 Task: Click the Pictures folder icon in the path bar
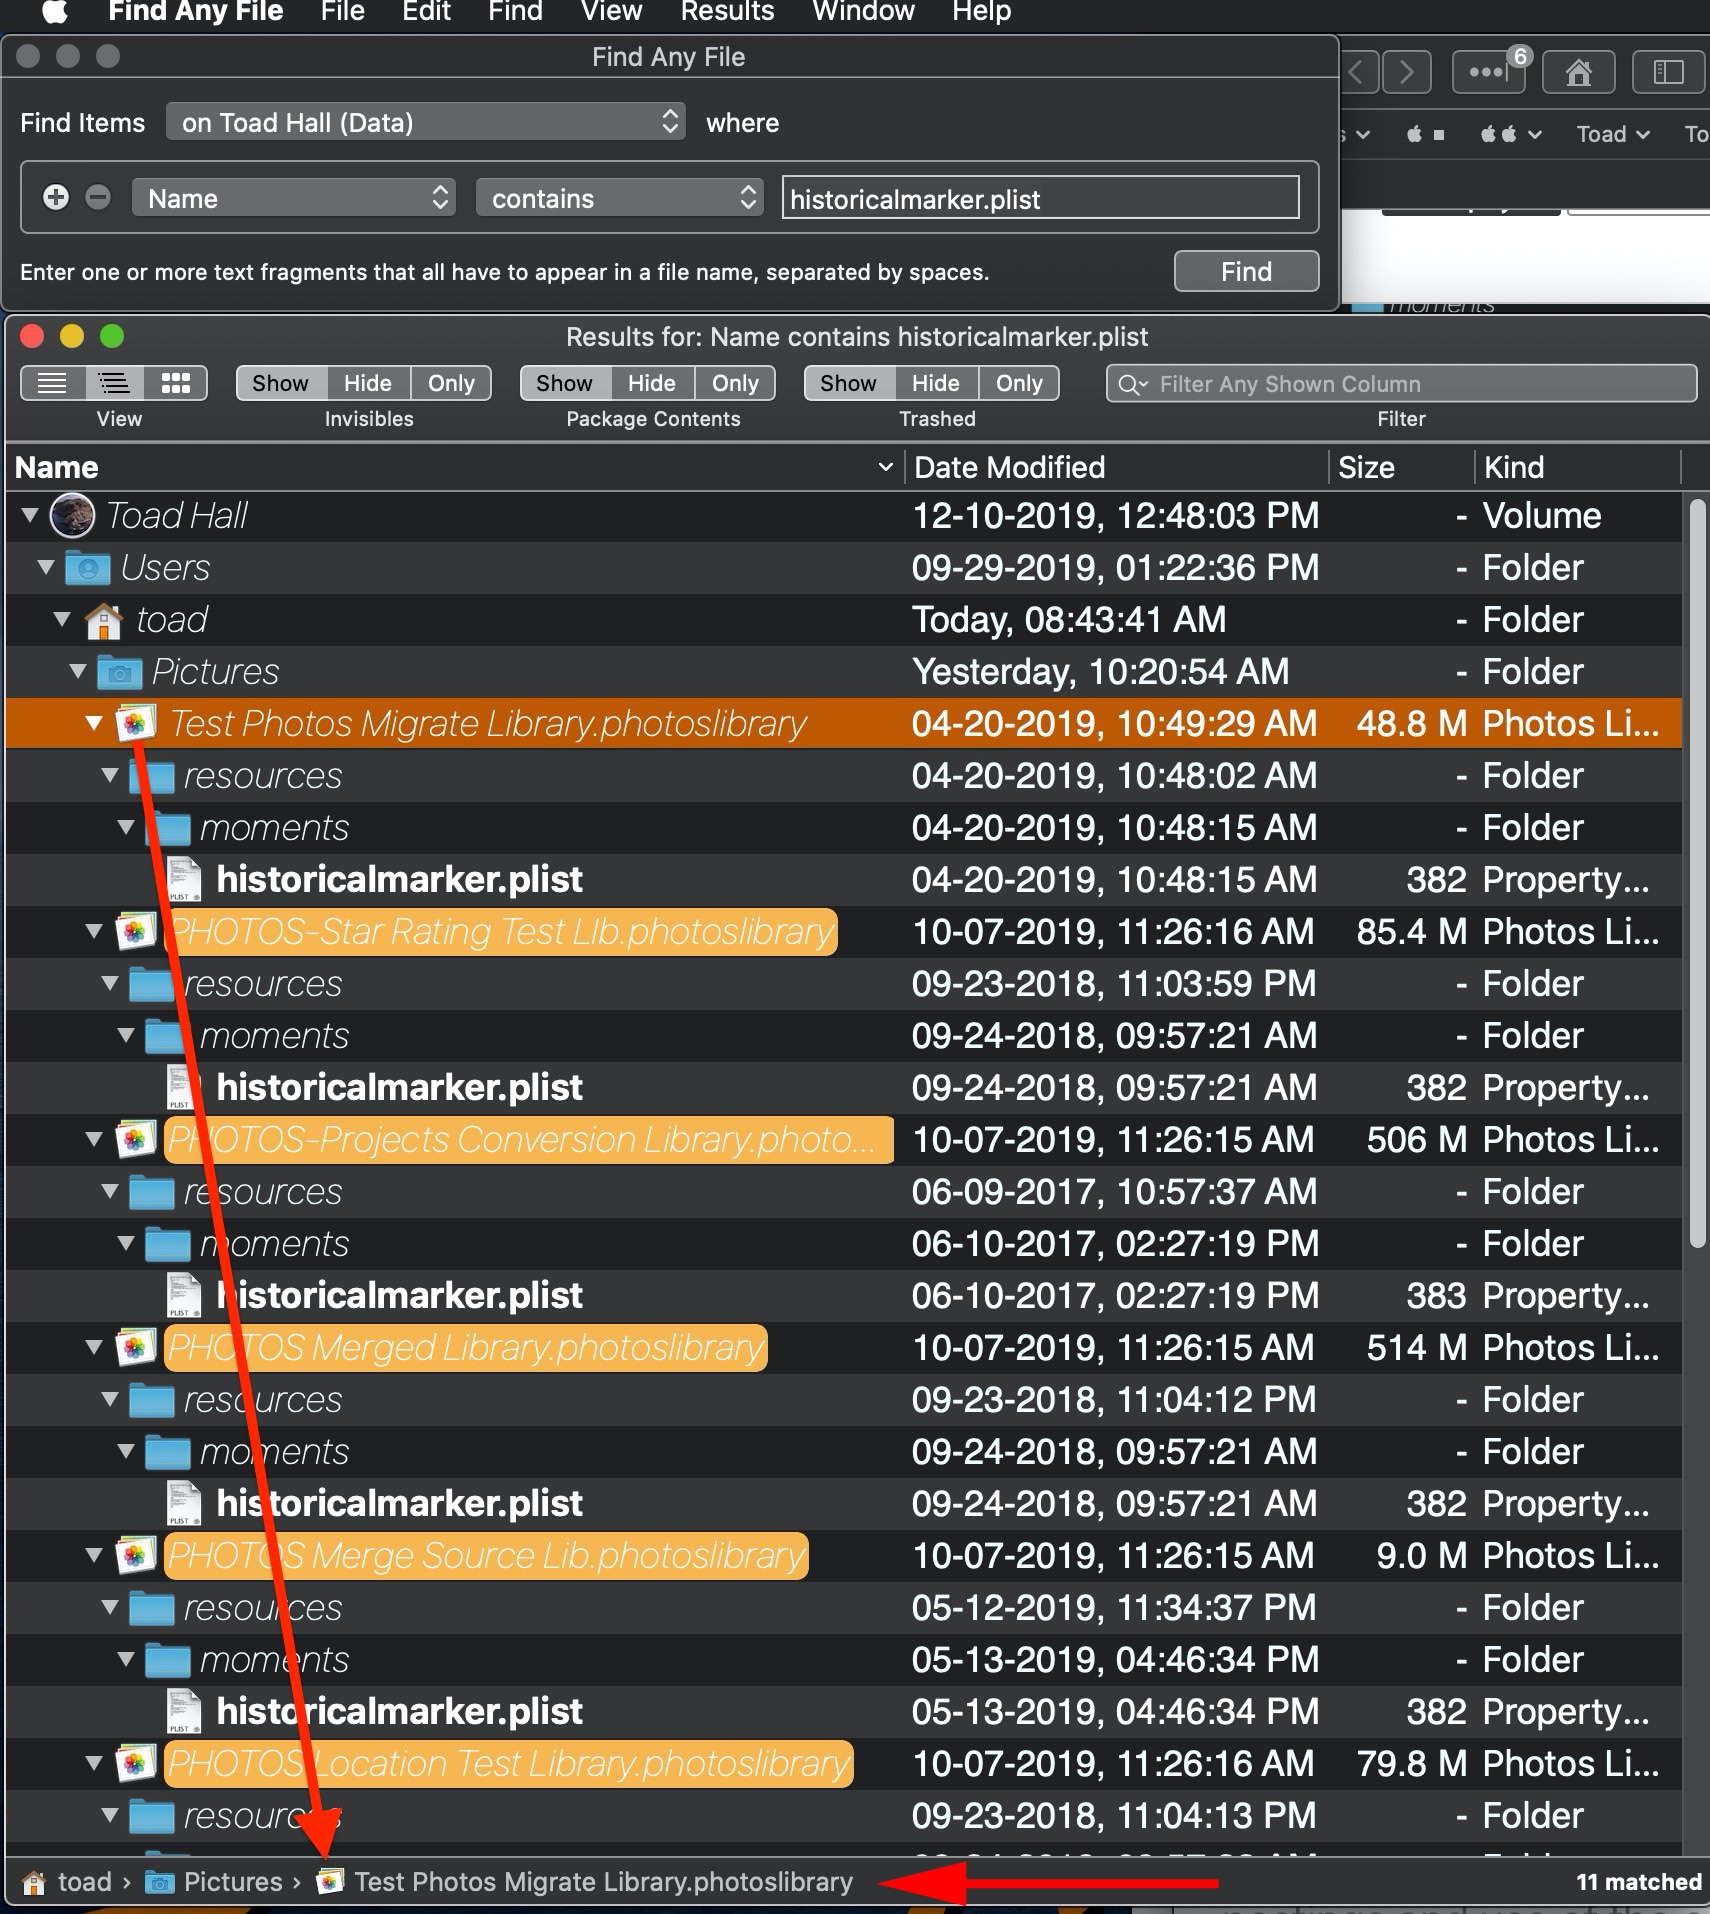[x=159, y=1882]
